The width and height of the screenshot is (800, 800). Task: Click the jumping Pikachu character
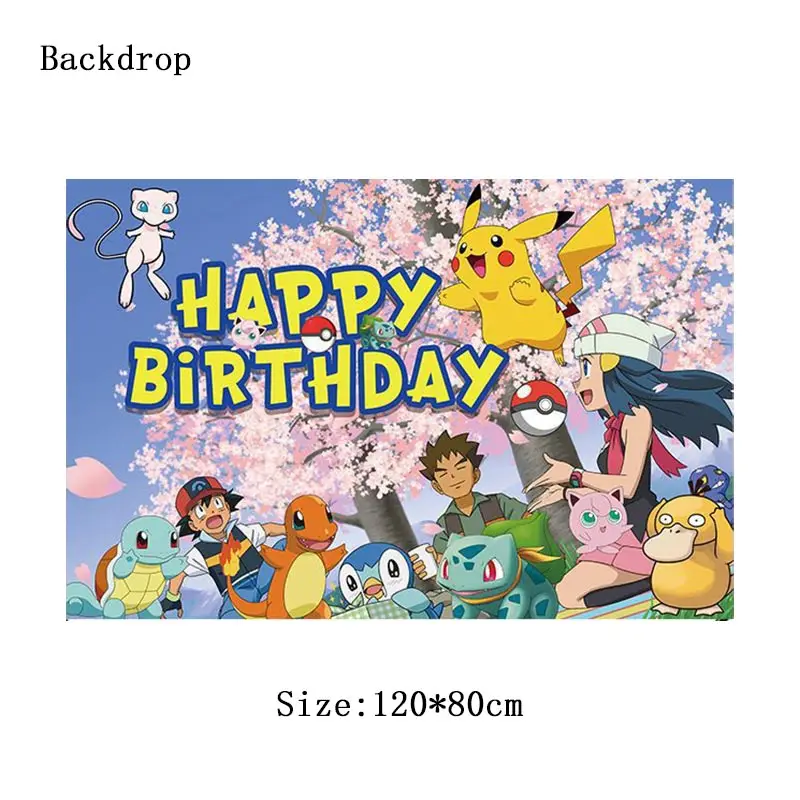(x=528, y=270)
